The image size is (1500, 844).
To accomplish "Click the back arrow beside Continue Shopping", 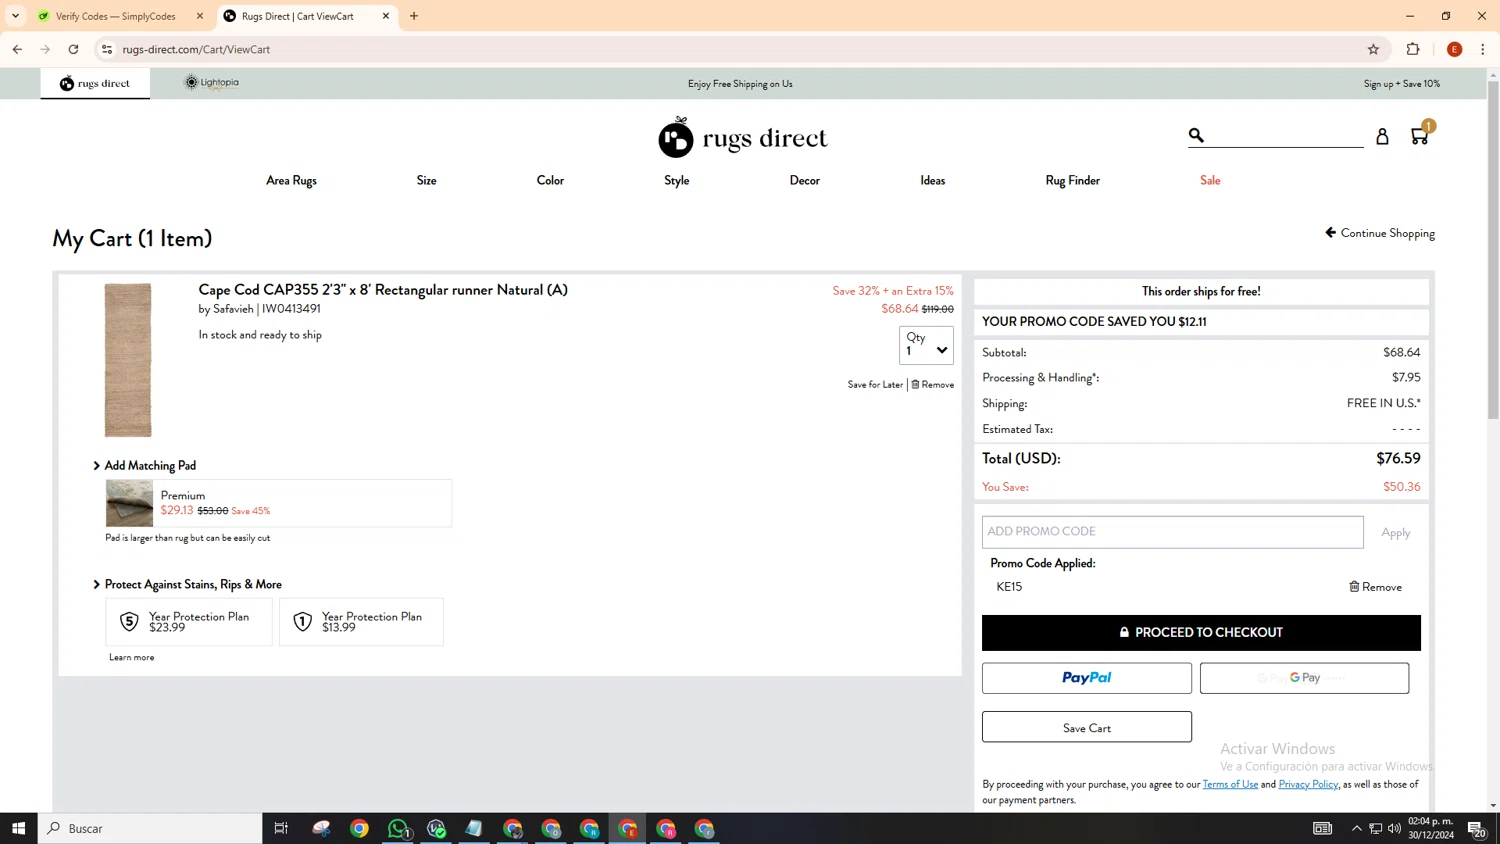I will [x=1330, y=233].
